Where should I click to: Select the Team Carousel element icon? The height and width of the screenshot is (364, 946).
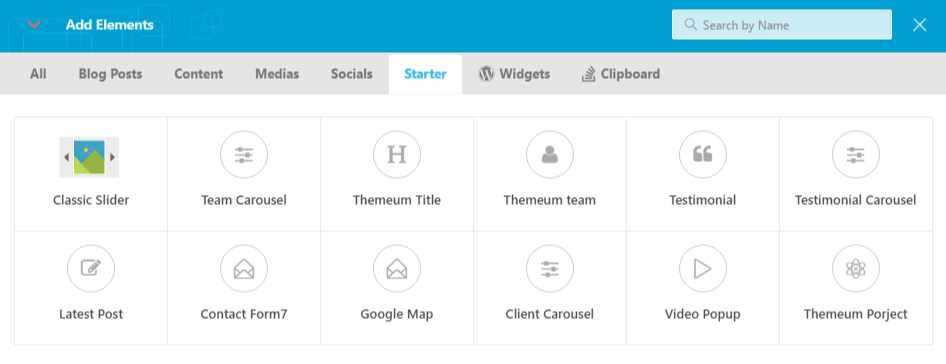click(x=244, y=155)
